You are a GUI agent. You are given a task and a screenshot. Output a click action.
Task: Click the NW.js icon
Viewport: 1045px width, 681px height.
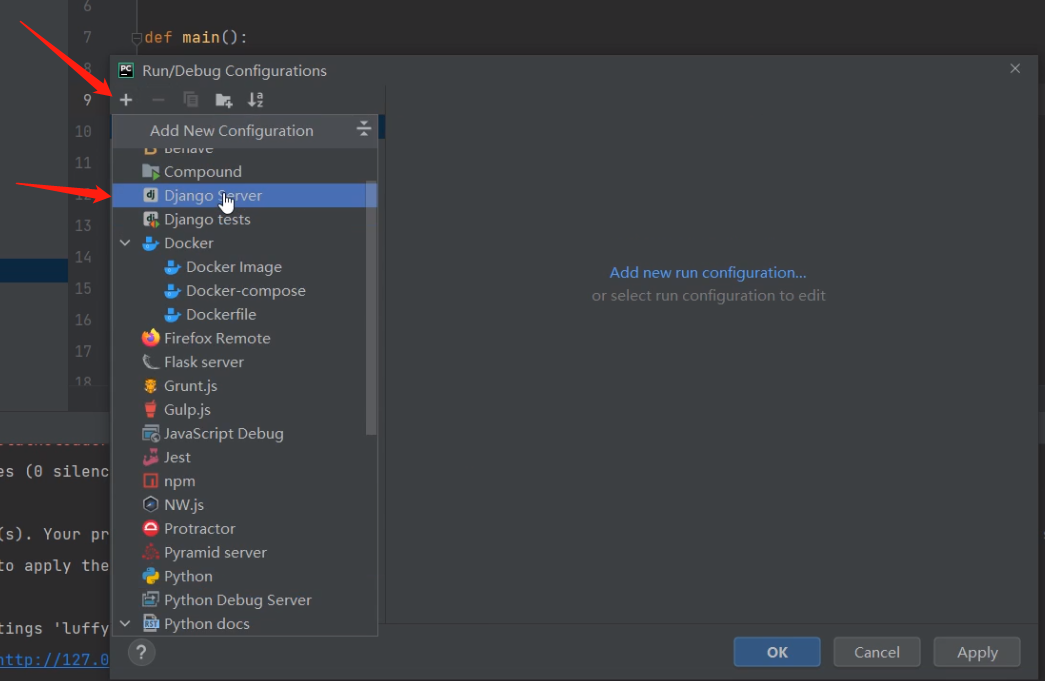(x=151, y=504)
